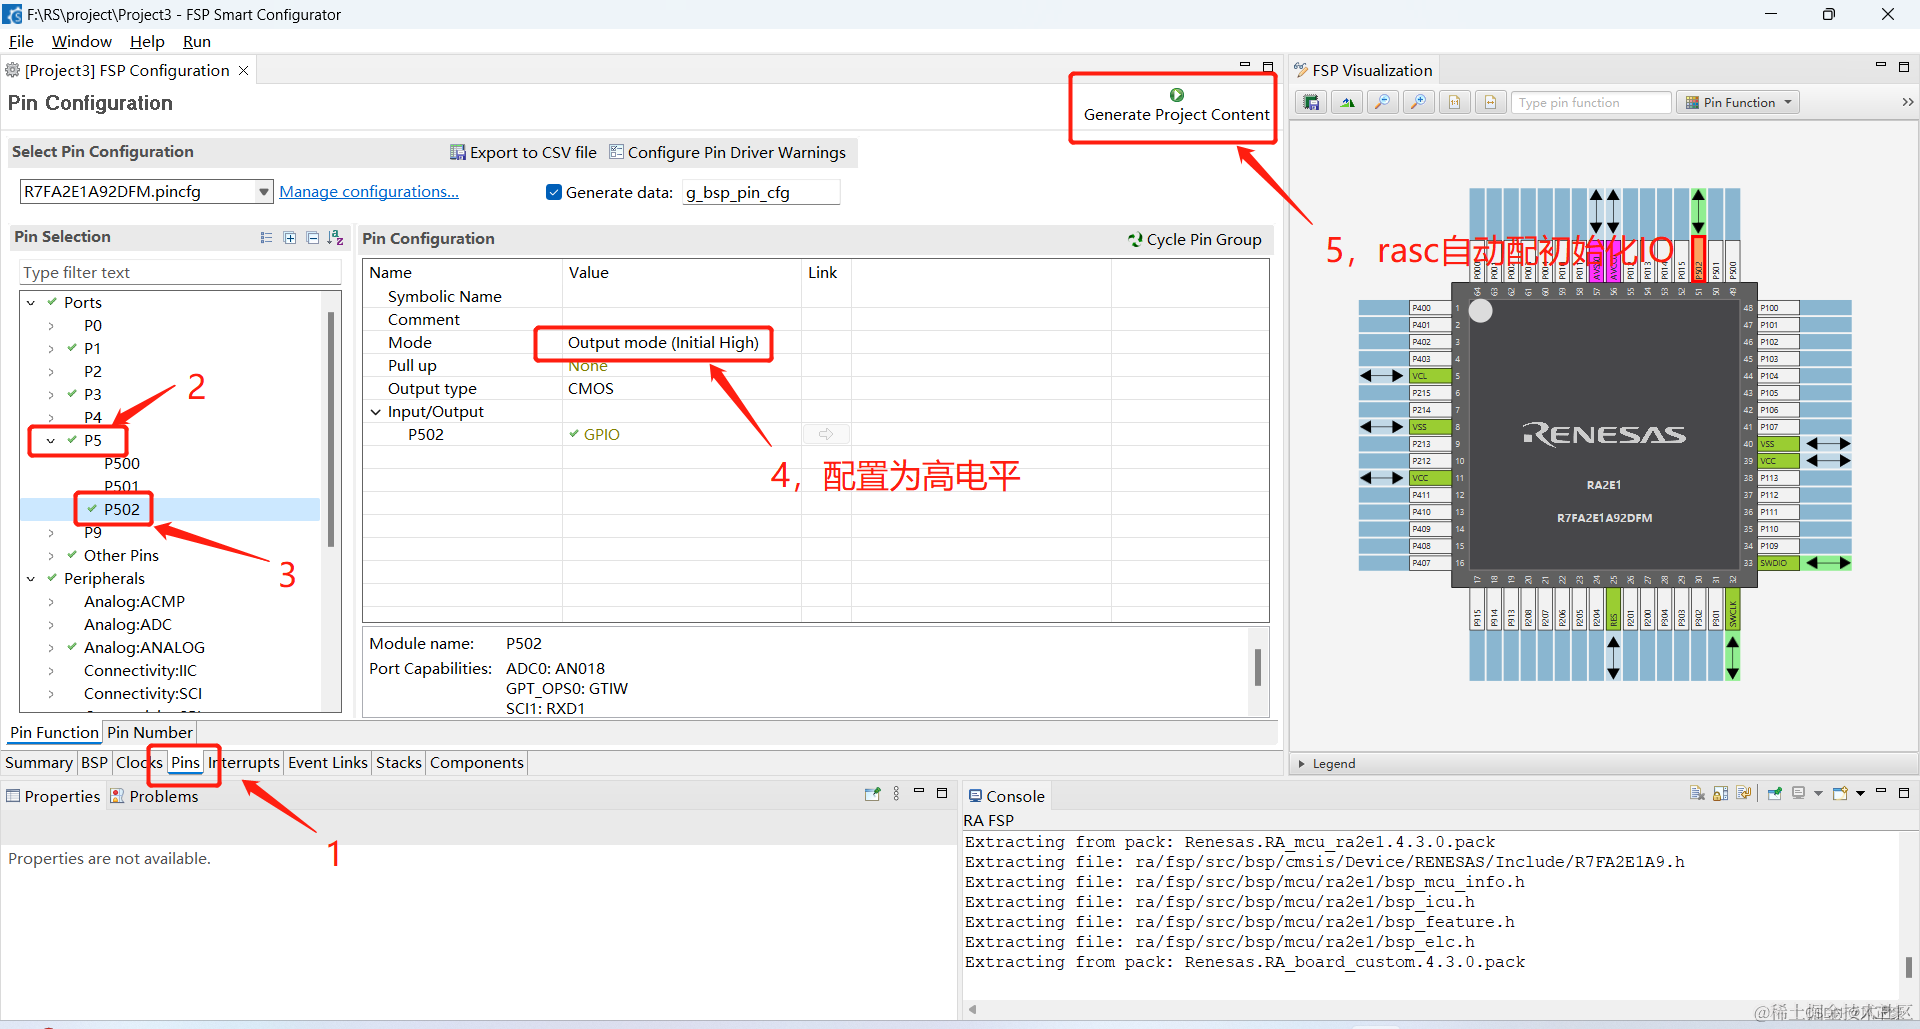Click the Mode value Output mode (Initial High)
1920x1029 pixels.
[663, 342]
